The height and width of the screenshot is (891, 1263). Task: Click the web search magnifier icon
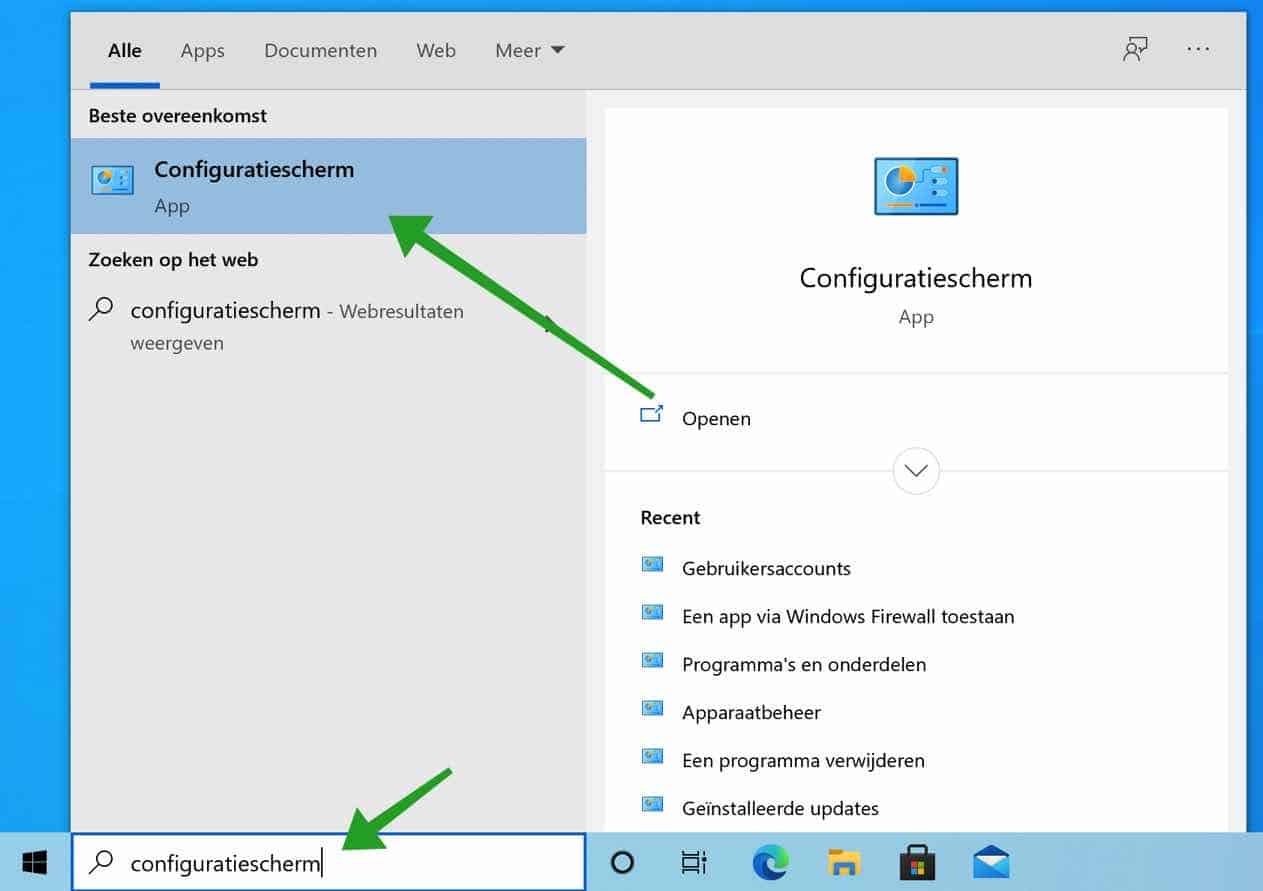pyautogui.click(x=100, y=309)
